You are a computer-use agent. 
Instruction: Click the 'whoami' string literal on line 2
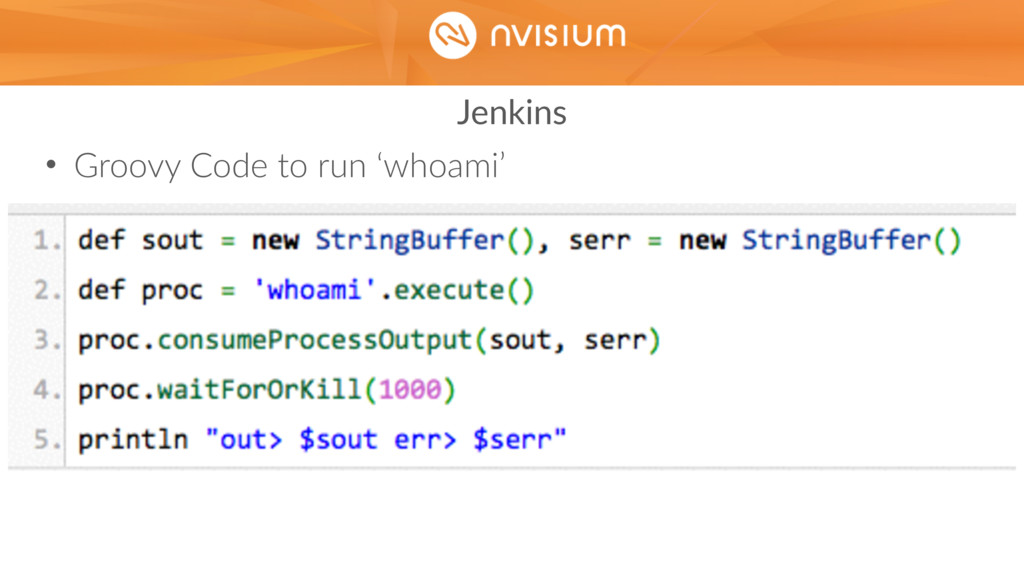point(314,289)
